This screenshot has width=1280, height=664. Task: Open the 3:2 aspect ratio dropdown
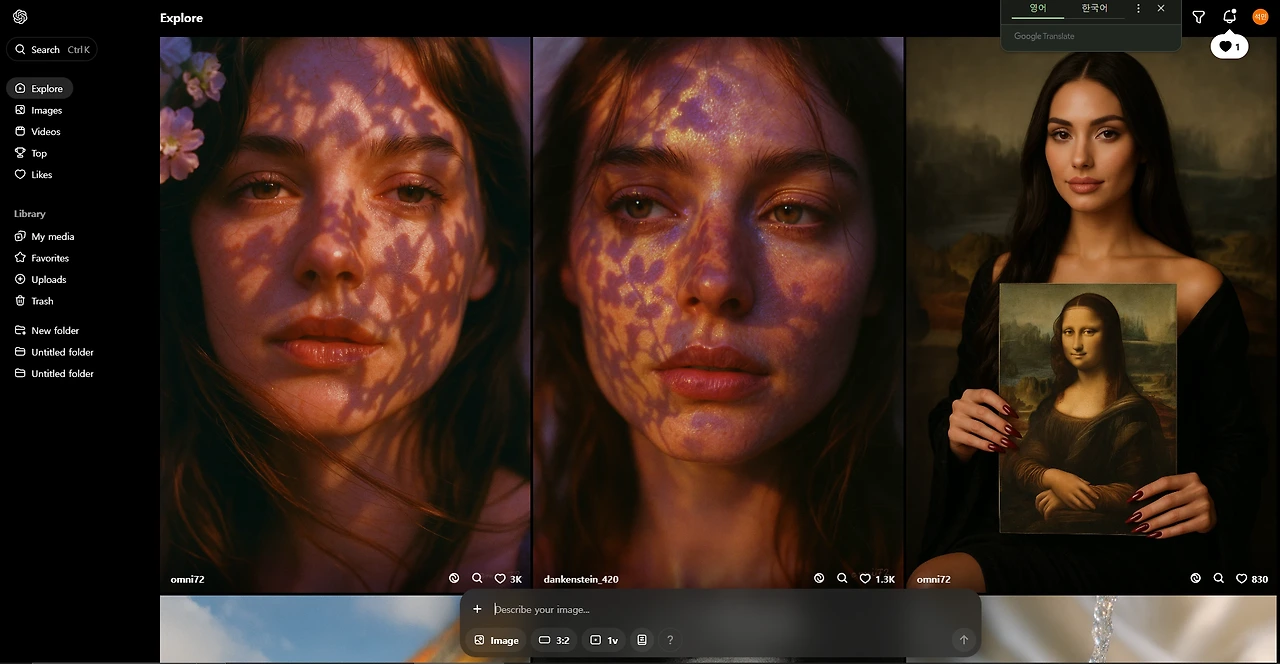pyautogui.click(x=554, y=640)
